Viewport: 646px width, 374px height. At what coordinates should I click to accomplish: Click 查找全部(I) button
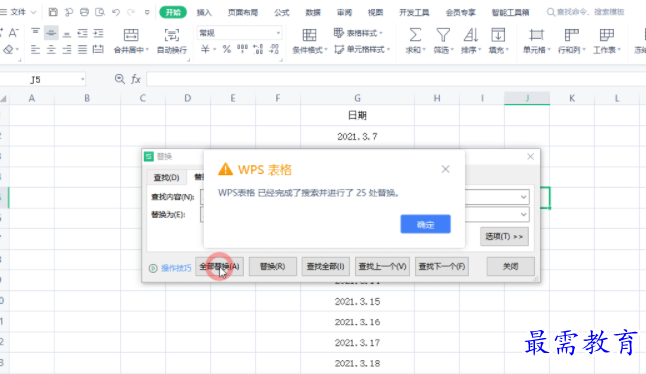click(325, 266)
